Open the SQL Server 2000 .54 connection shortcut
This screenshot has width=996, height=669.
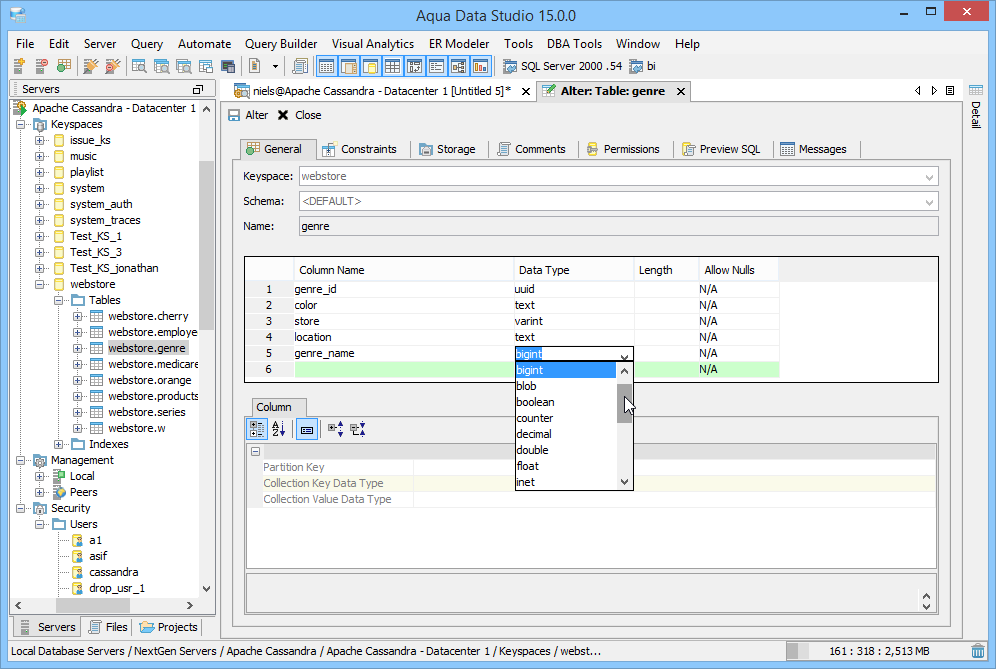[x=563, y=66]
